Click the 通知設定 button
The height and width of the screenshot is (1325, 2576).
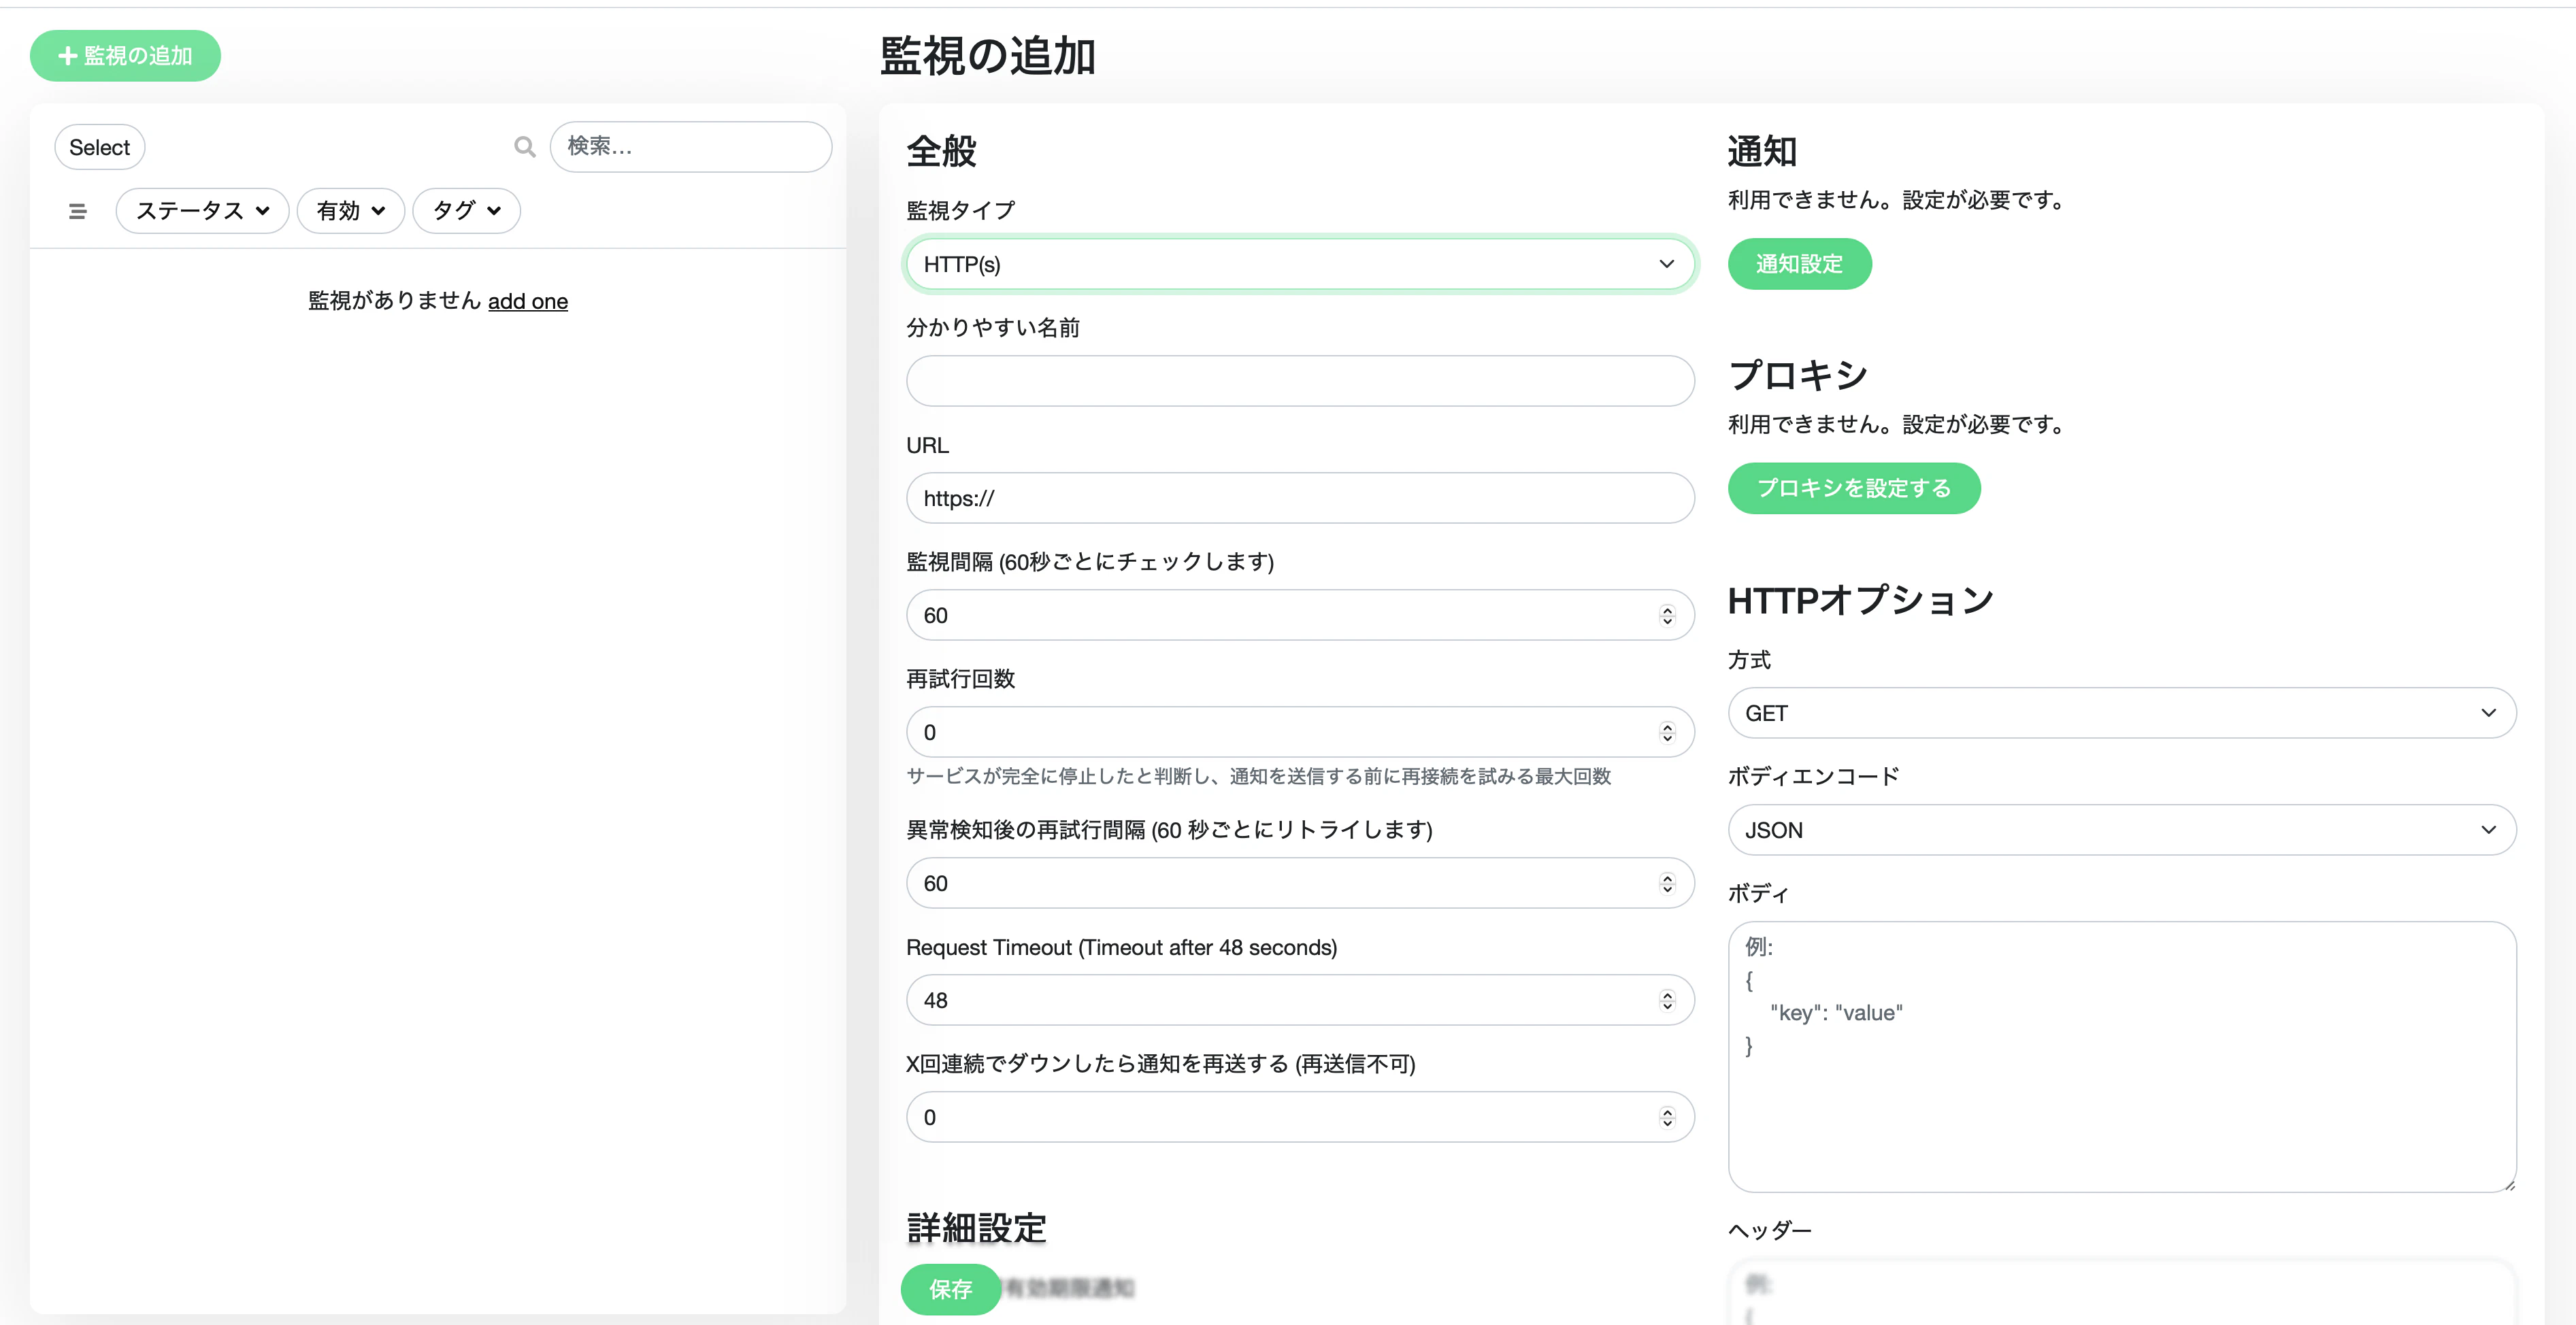pos(1799,264)
